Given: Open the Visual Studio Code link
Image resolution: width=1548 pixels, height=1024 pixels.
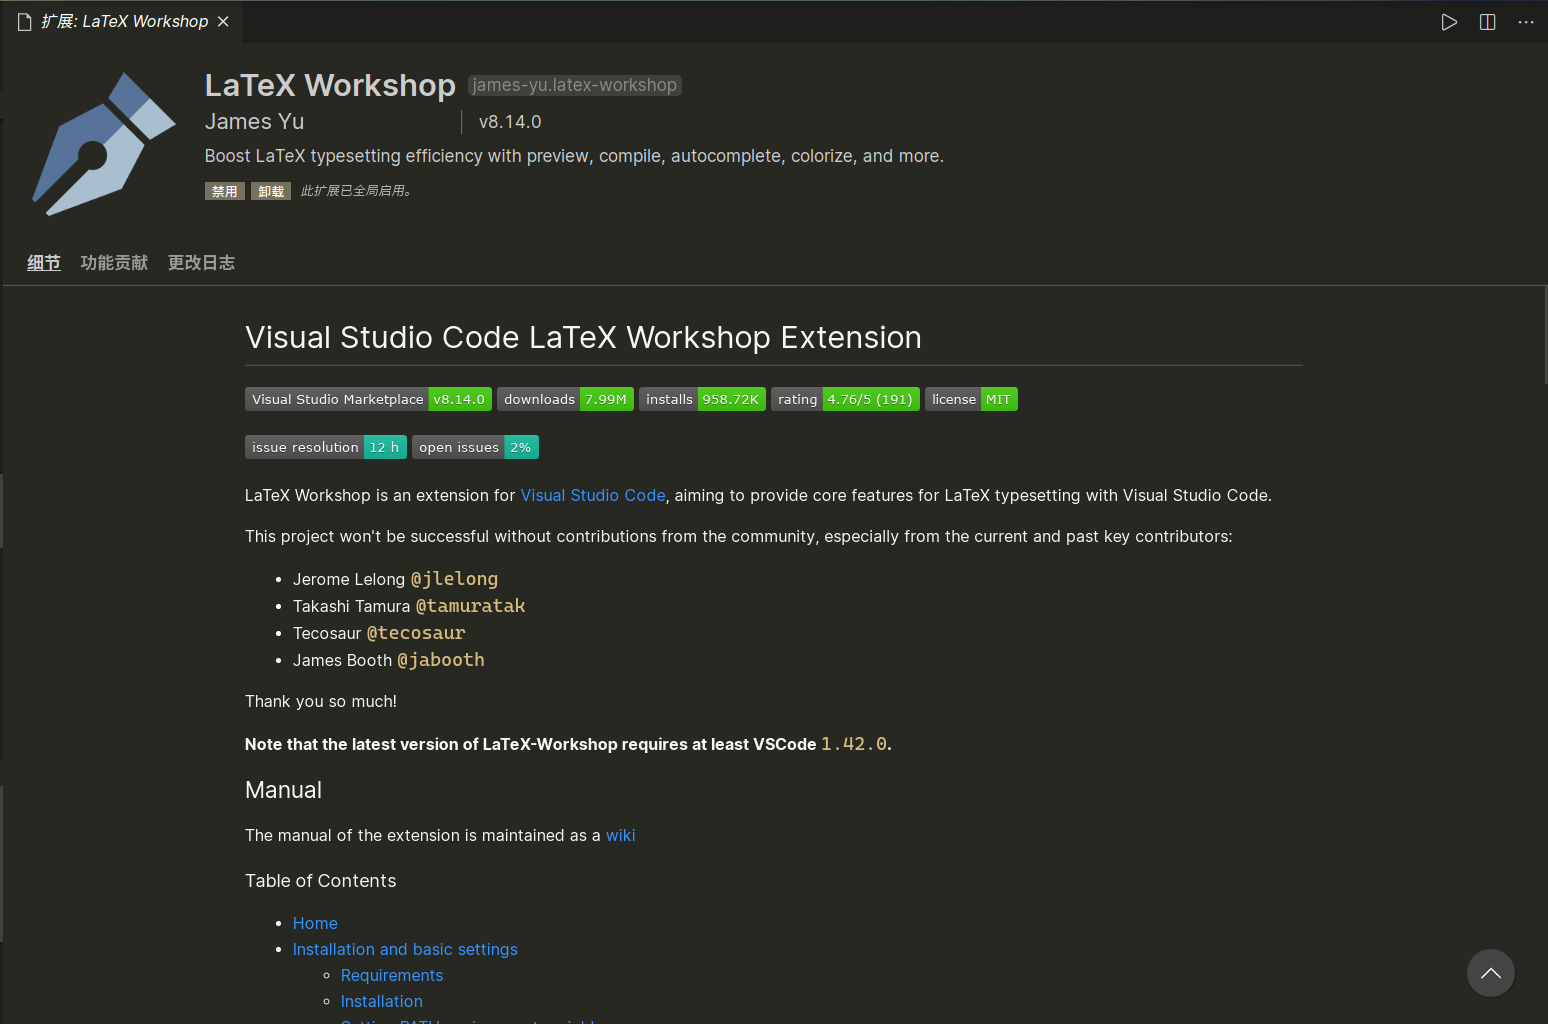Looking at the screenshot, I should click(x=592, y=495).
